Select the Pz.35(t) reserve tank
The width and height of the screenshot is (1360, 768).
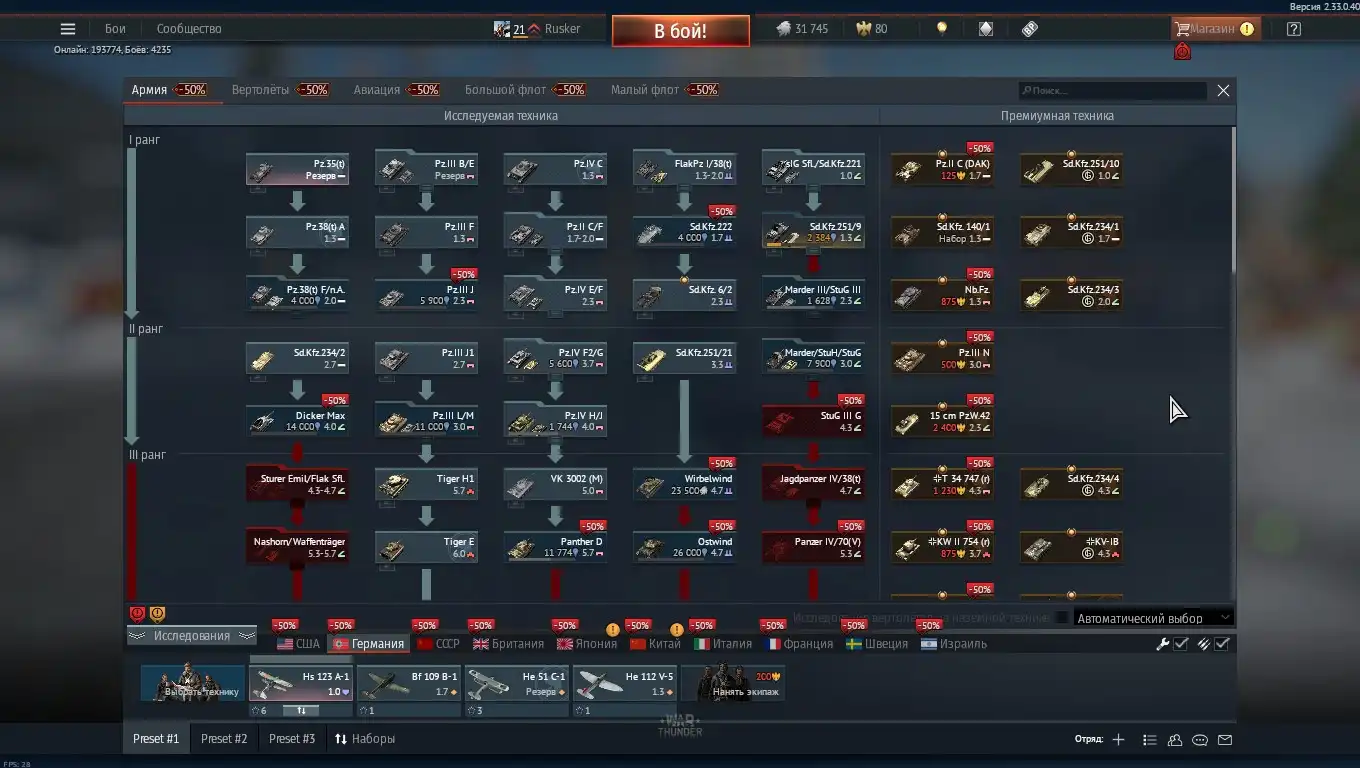tap(297, 169)
